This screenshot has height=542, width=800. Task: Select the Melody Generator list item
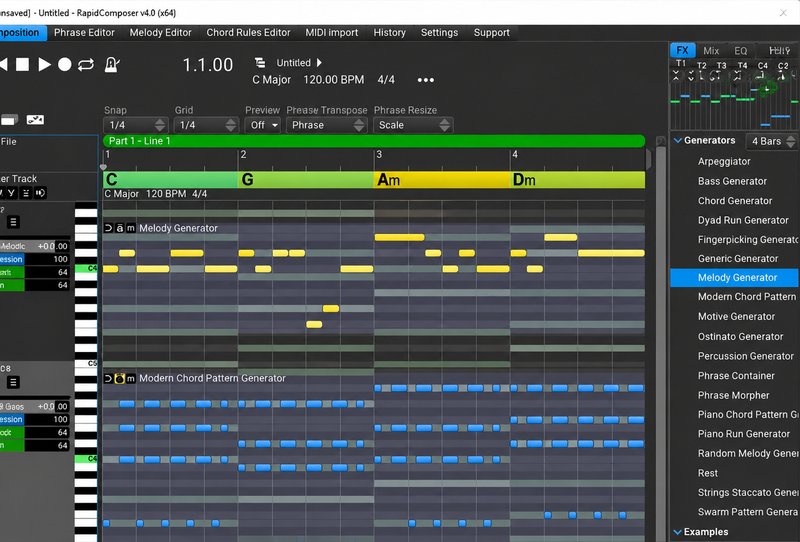click(734, 278)
